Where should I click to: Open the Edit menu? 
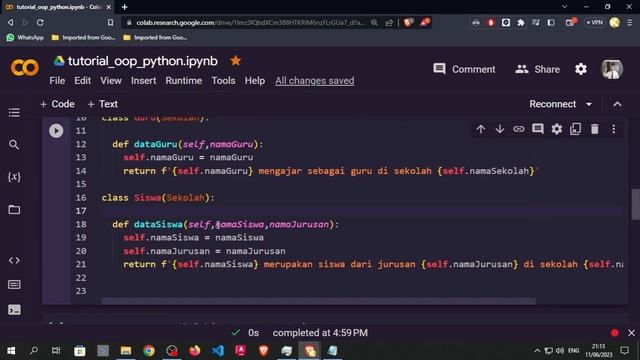tap(82, 81)
